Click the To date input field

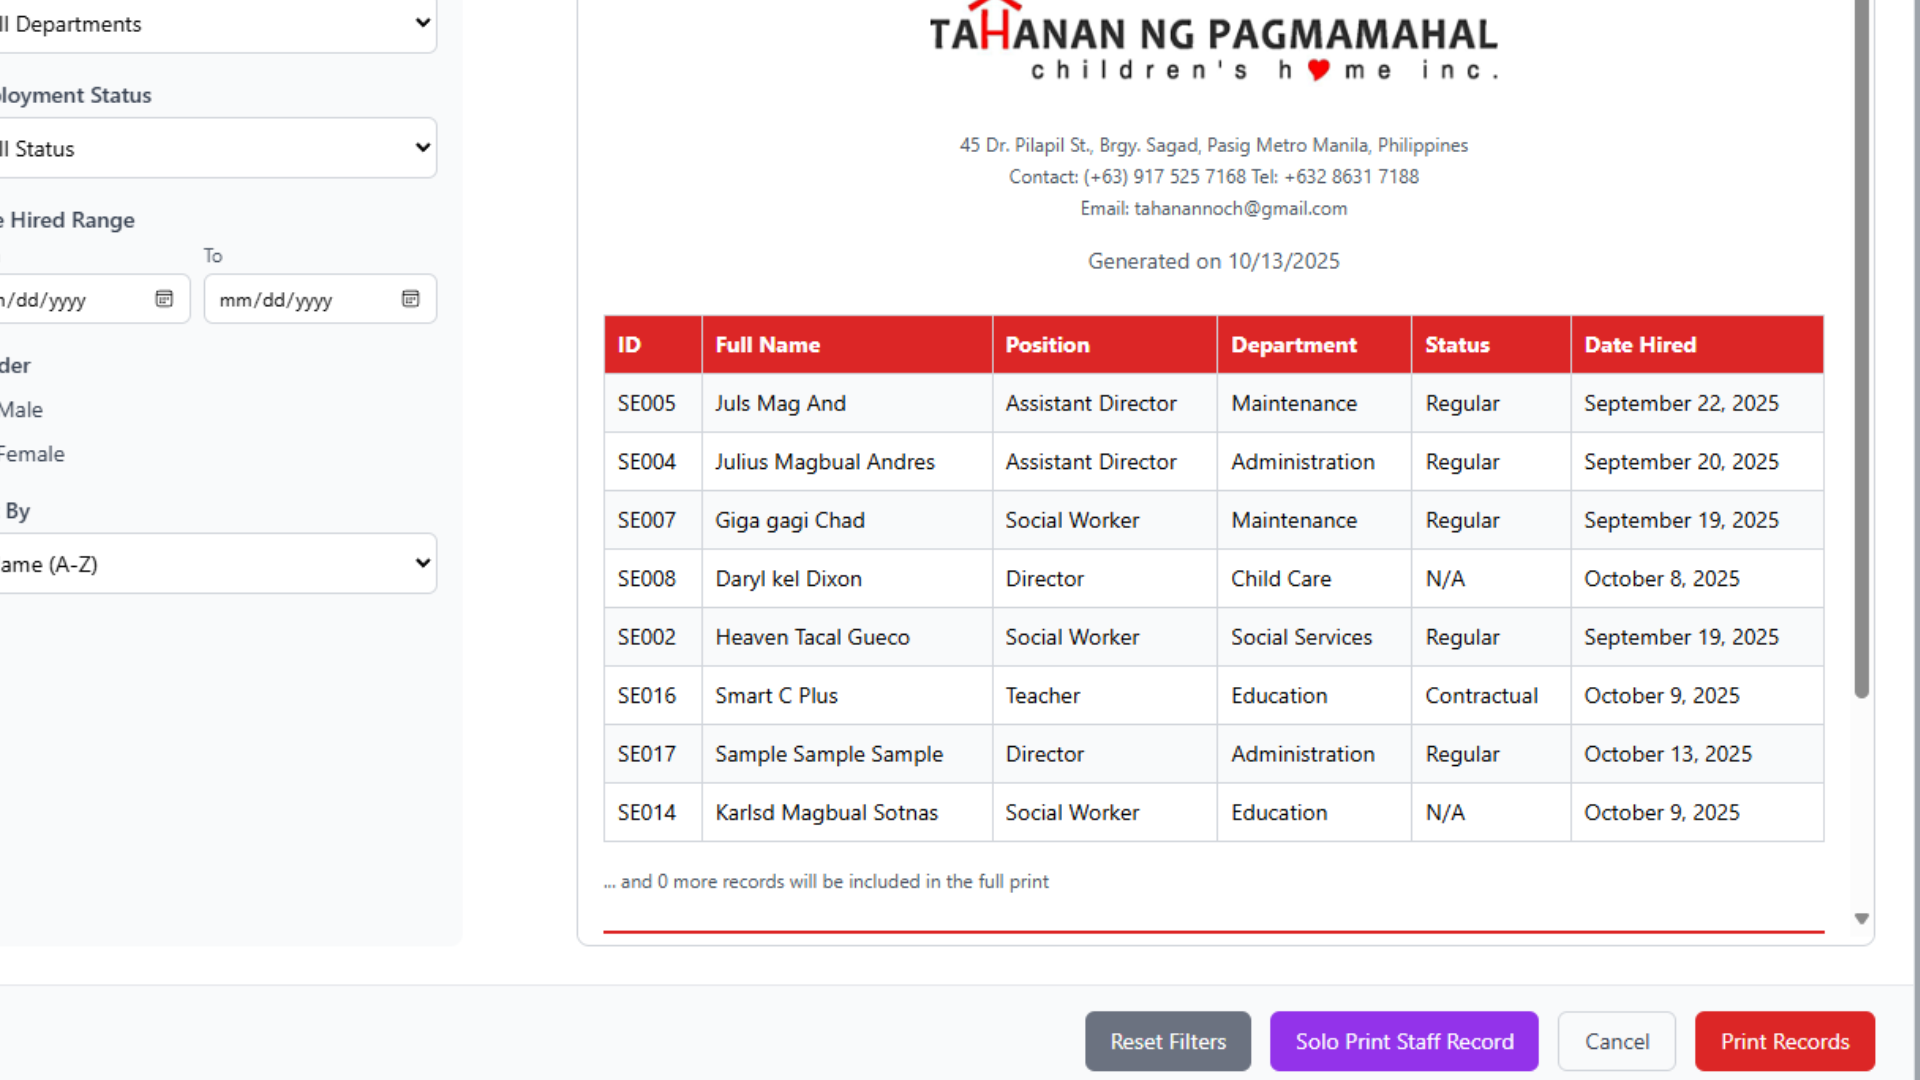point(300,300)
